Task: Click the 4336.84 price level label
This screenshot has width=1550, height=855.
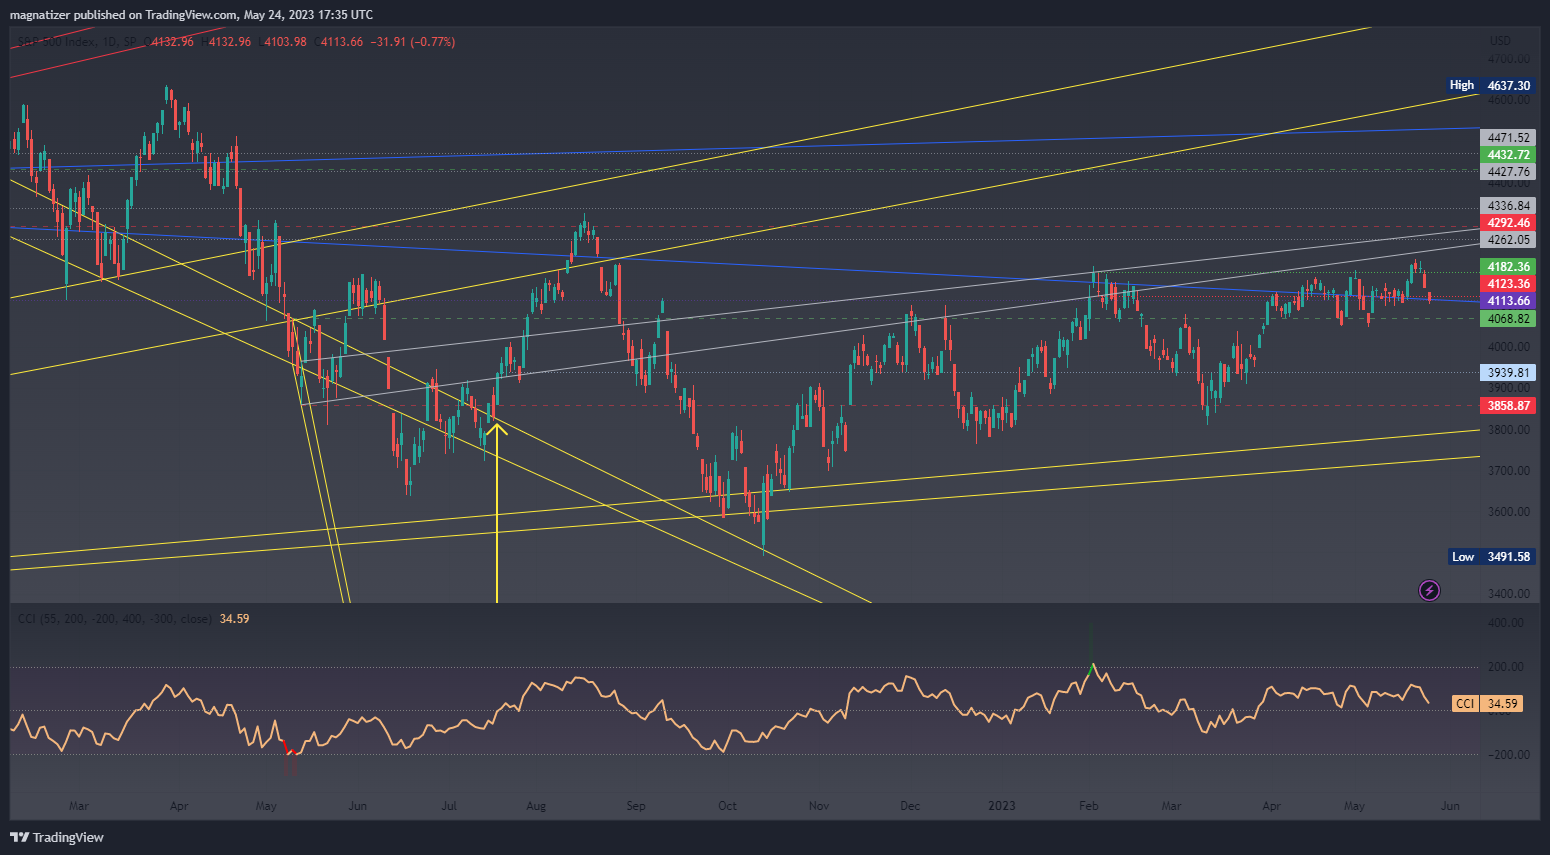Action: click(1508, 206)
